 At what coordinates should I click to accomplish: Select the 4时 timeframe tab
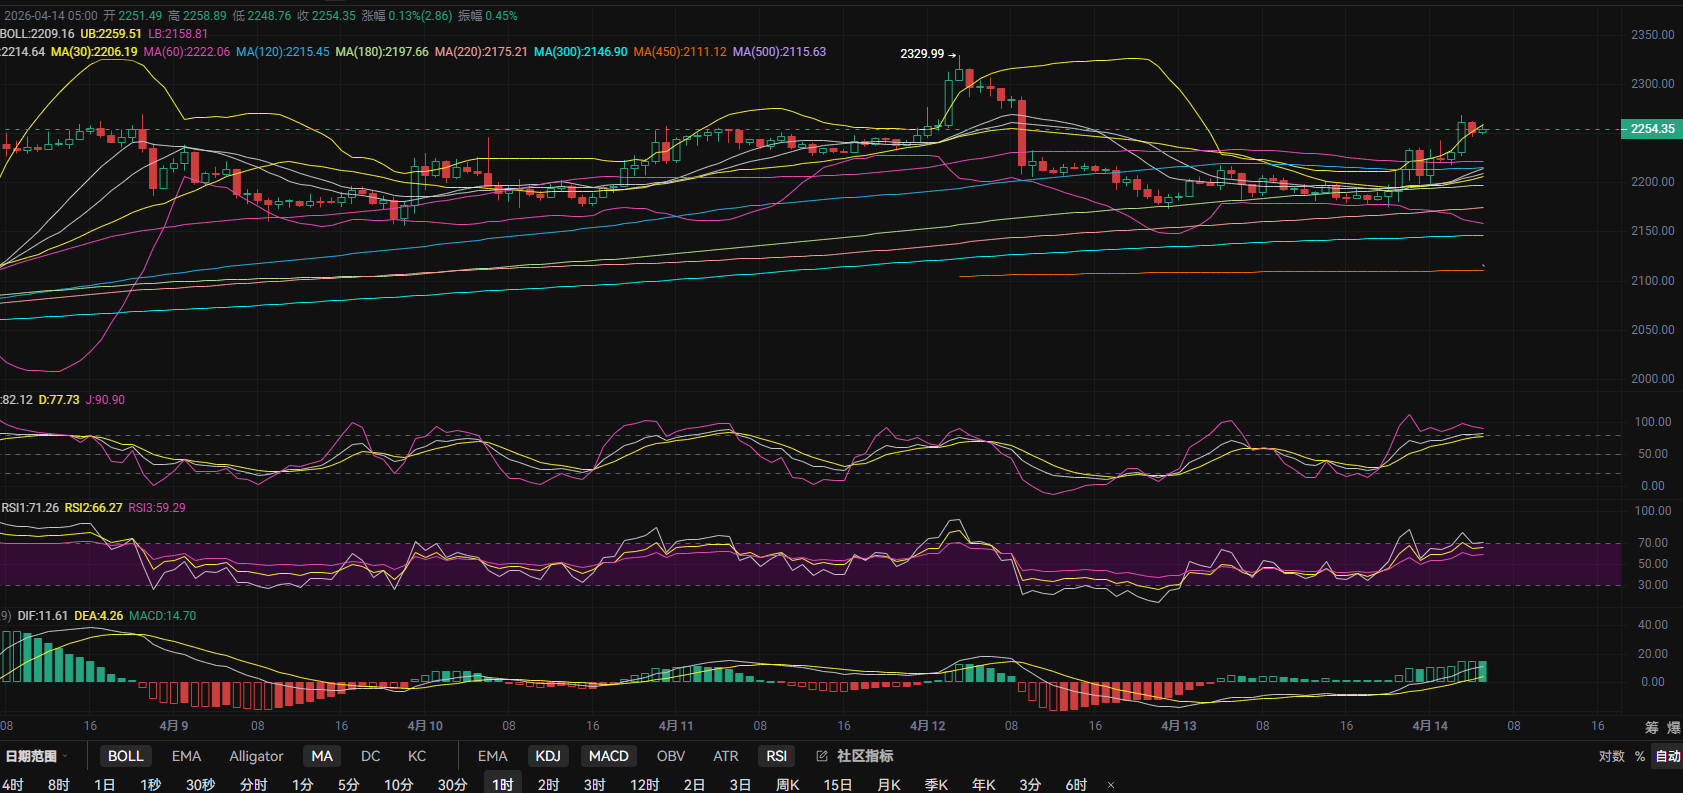[x=13, y=785]
